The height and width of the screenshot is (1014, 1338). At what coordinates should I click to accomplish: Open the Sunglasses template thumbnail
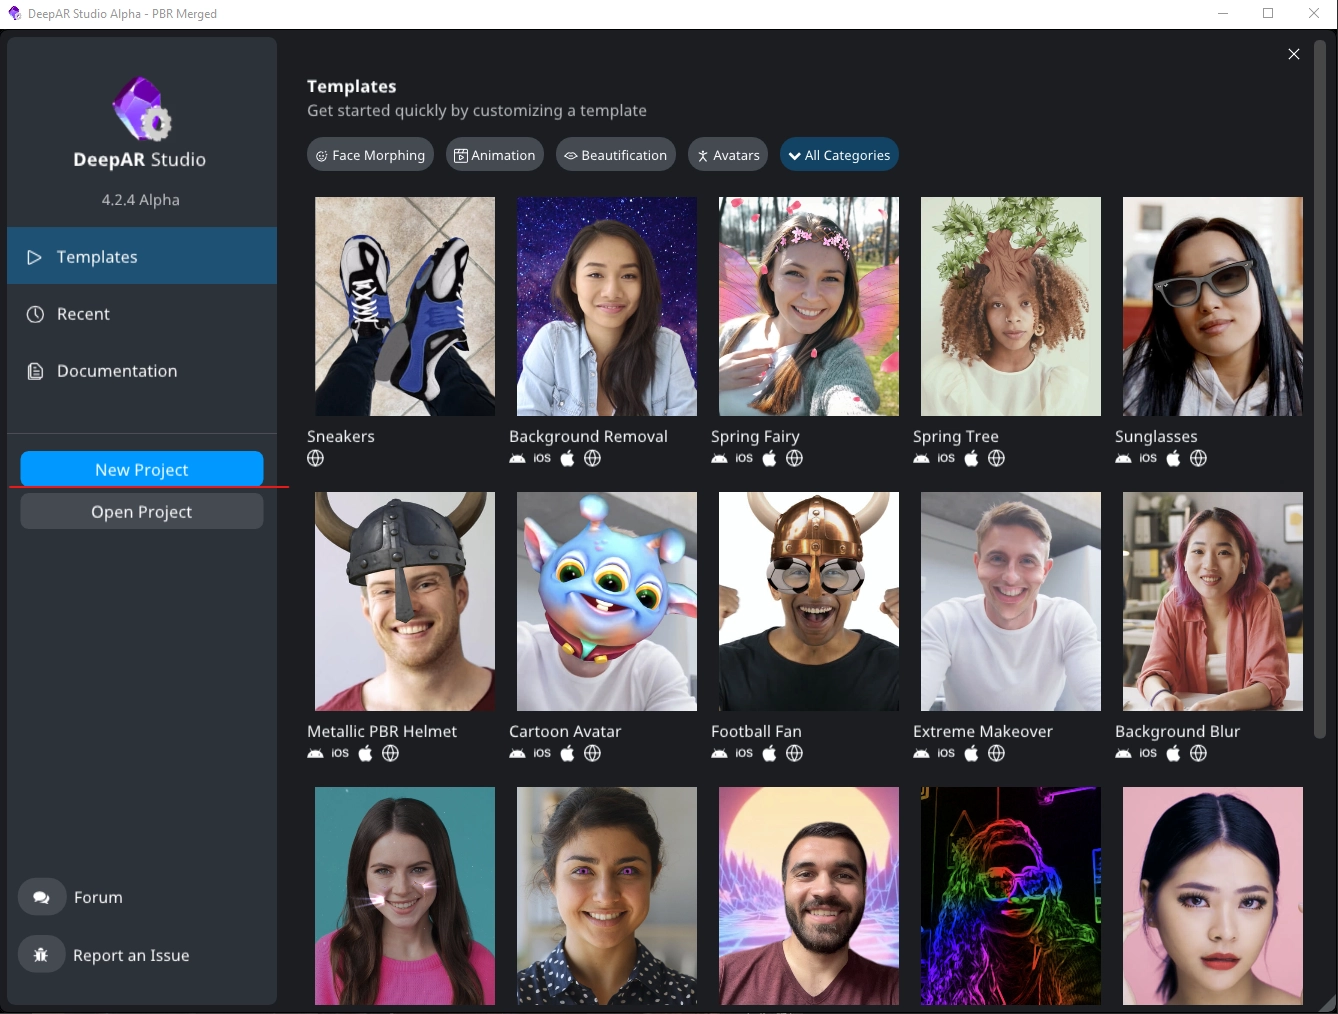pyautogui.click(x=1213, y=306)
